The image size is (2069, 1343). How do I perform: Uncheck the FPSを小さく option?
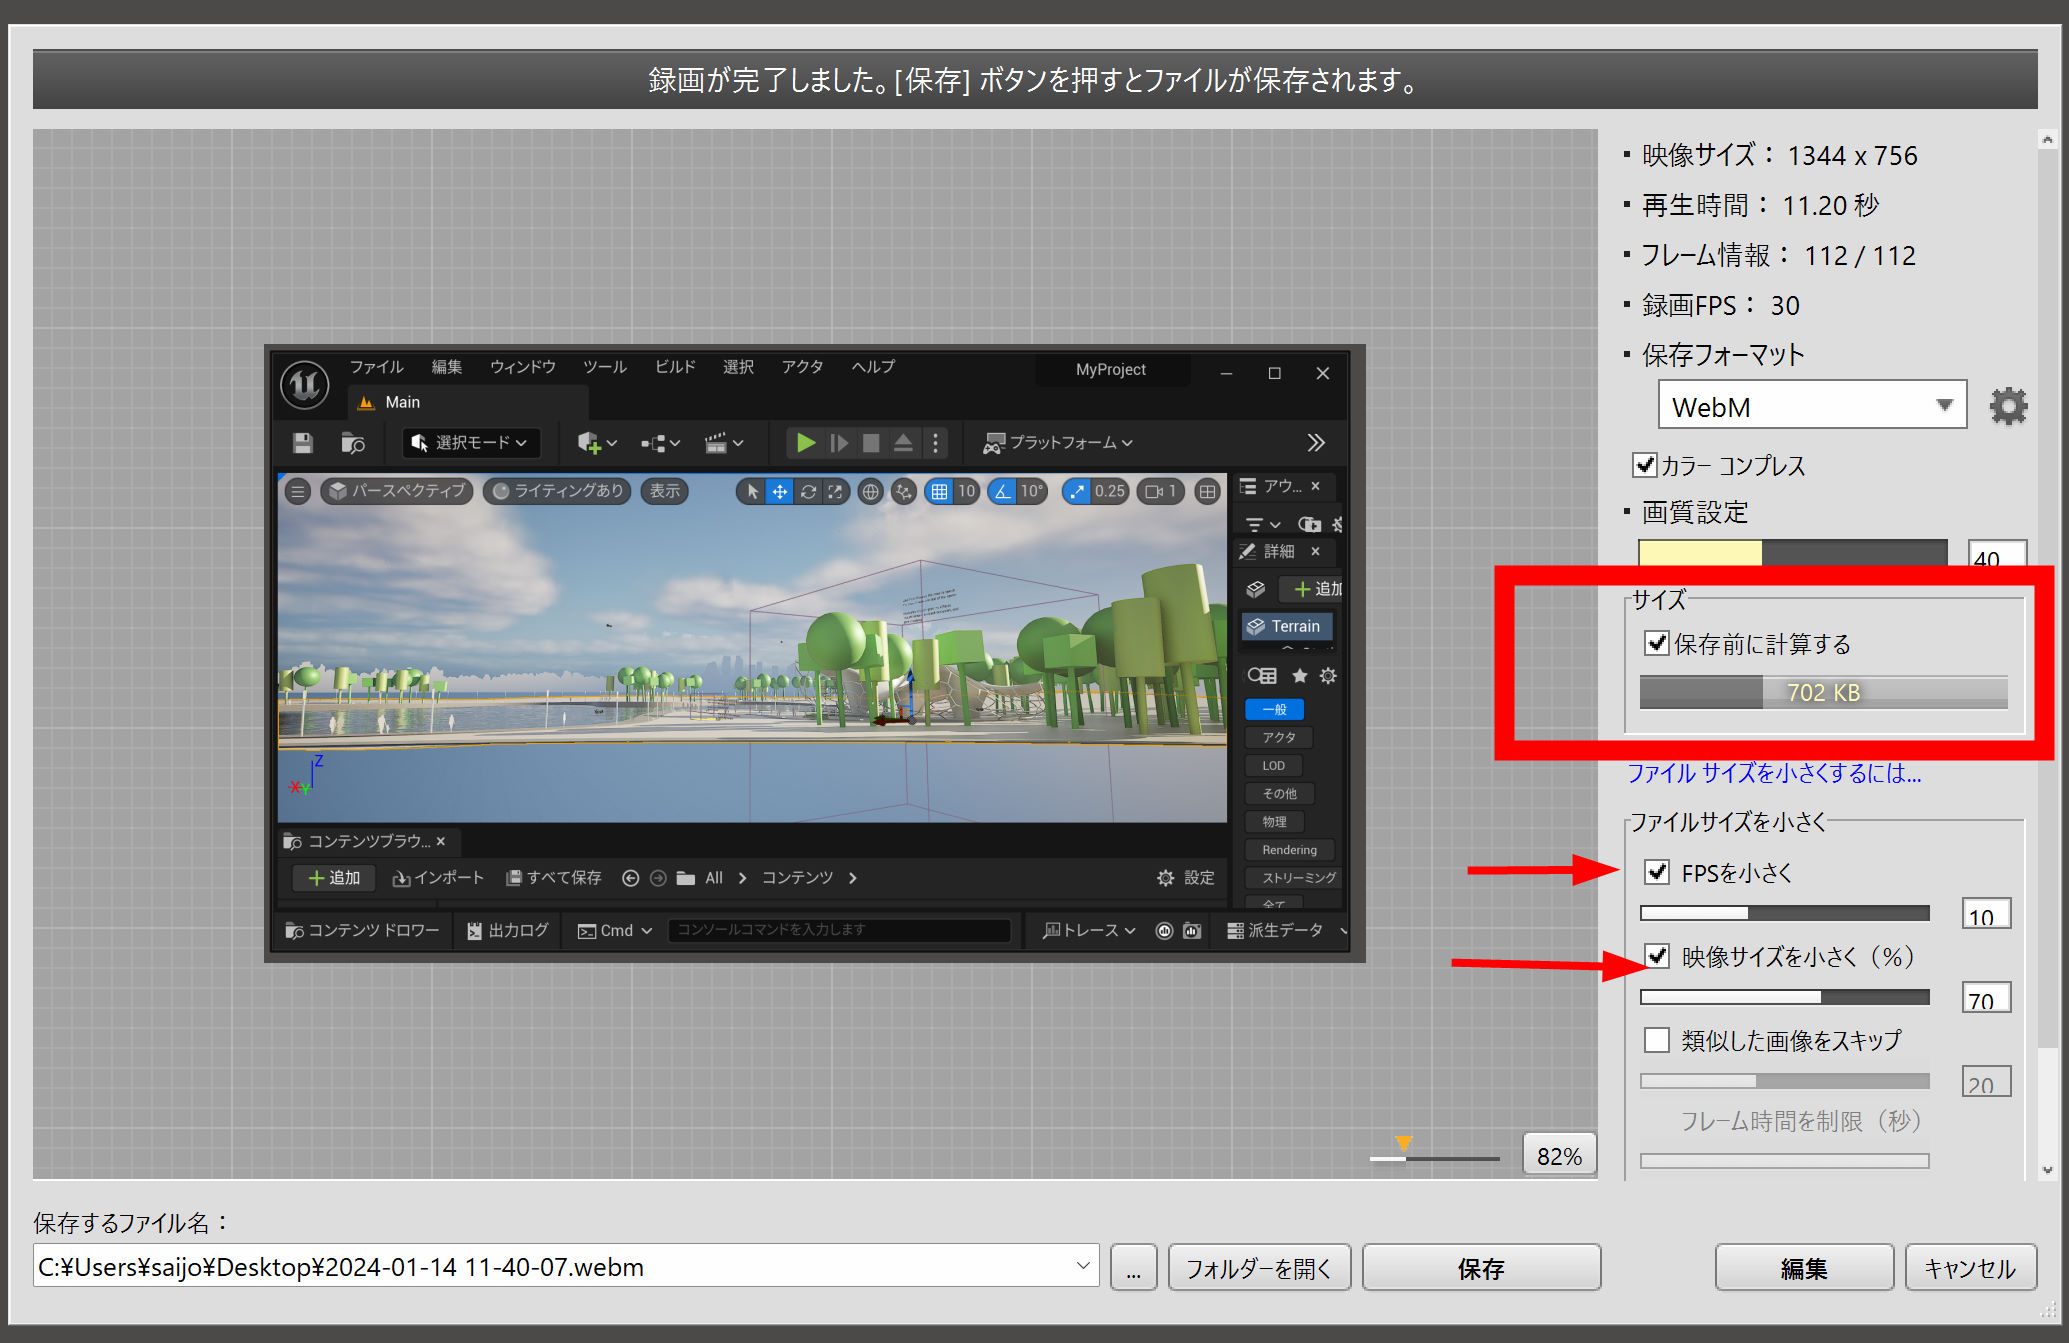tap(1657, 872)
